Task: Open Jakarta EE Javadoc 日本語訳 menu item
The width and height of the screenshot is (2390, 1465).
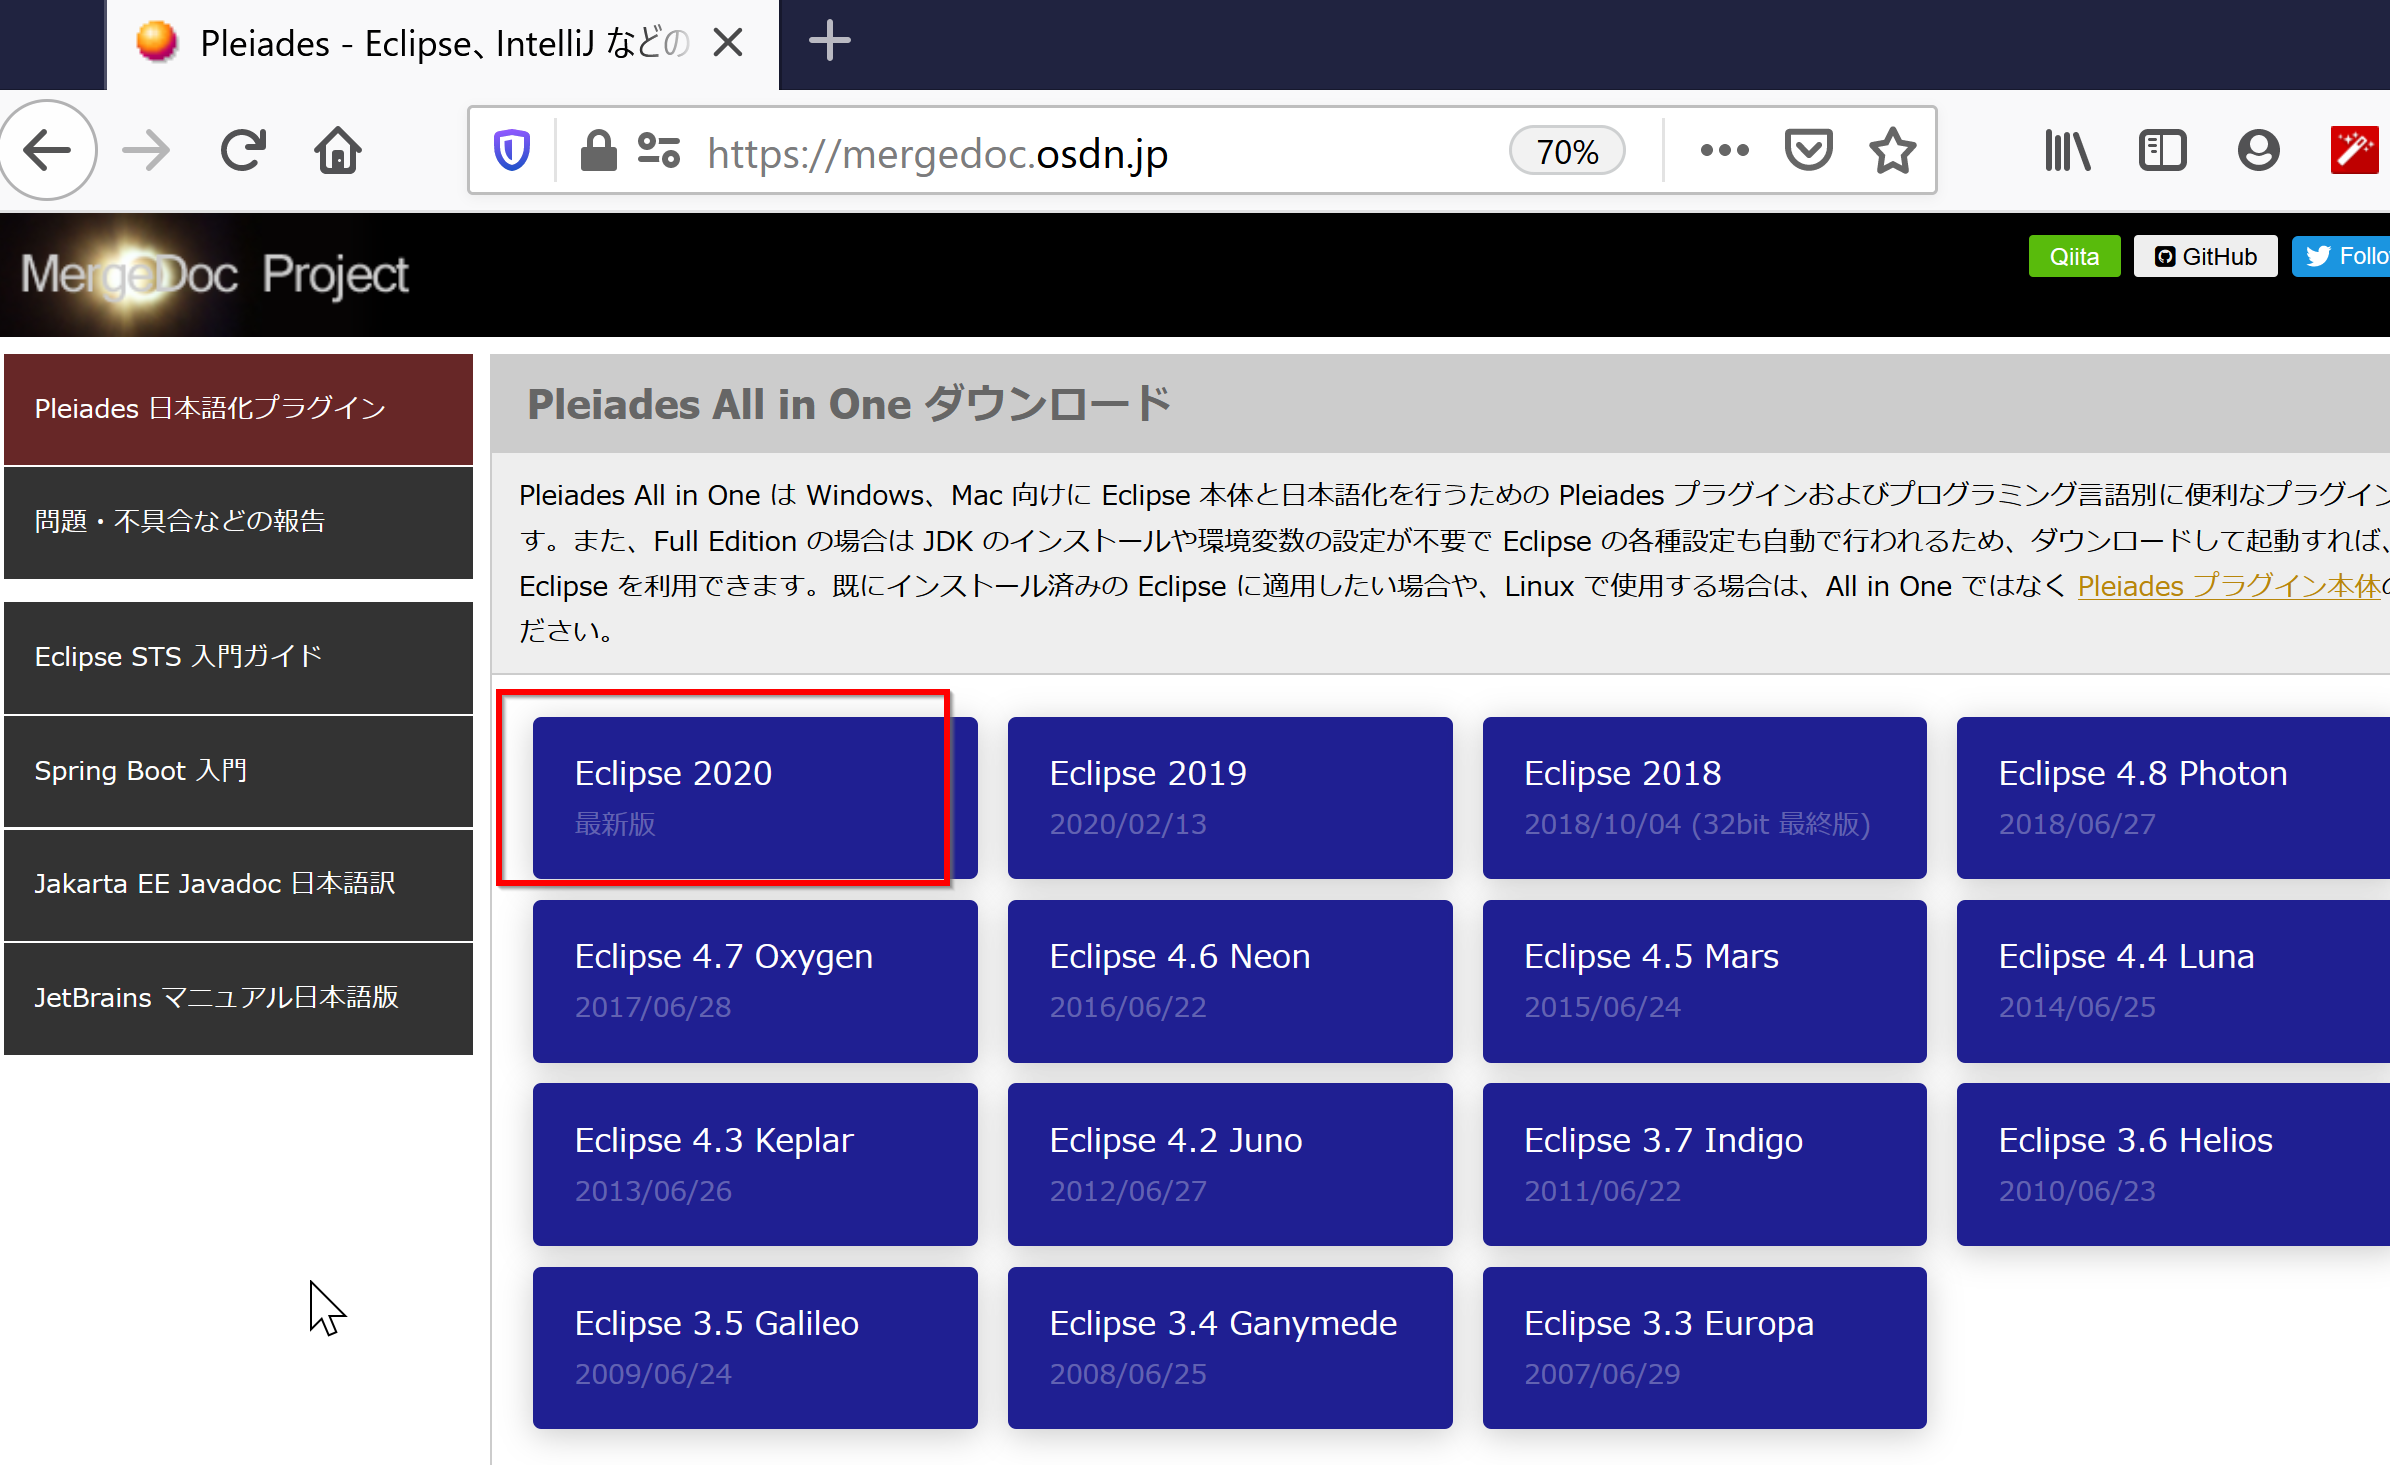Action: [x=238, y=884]
